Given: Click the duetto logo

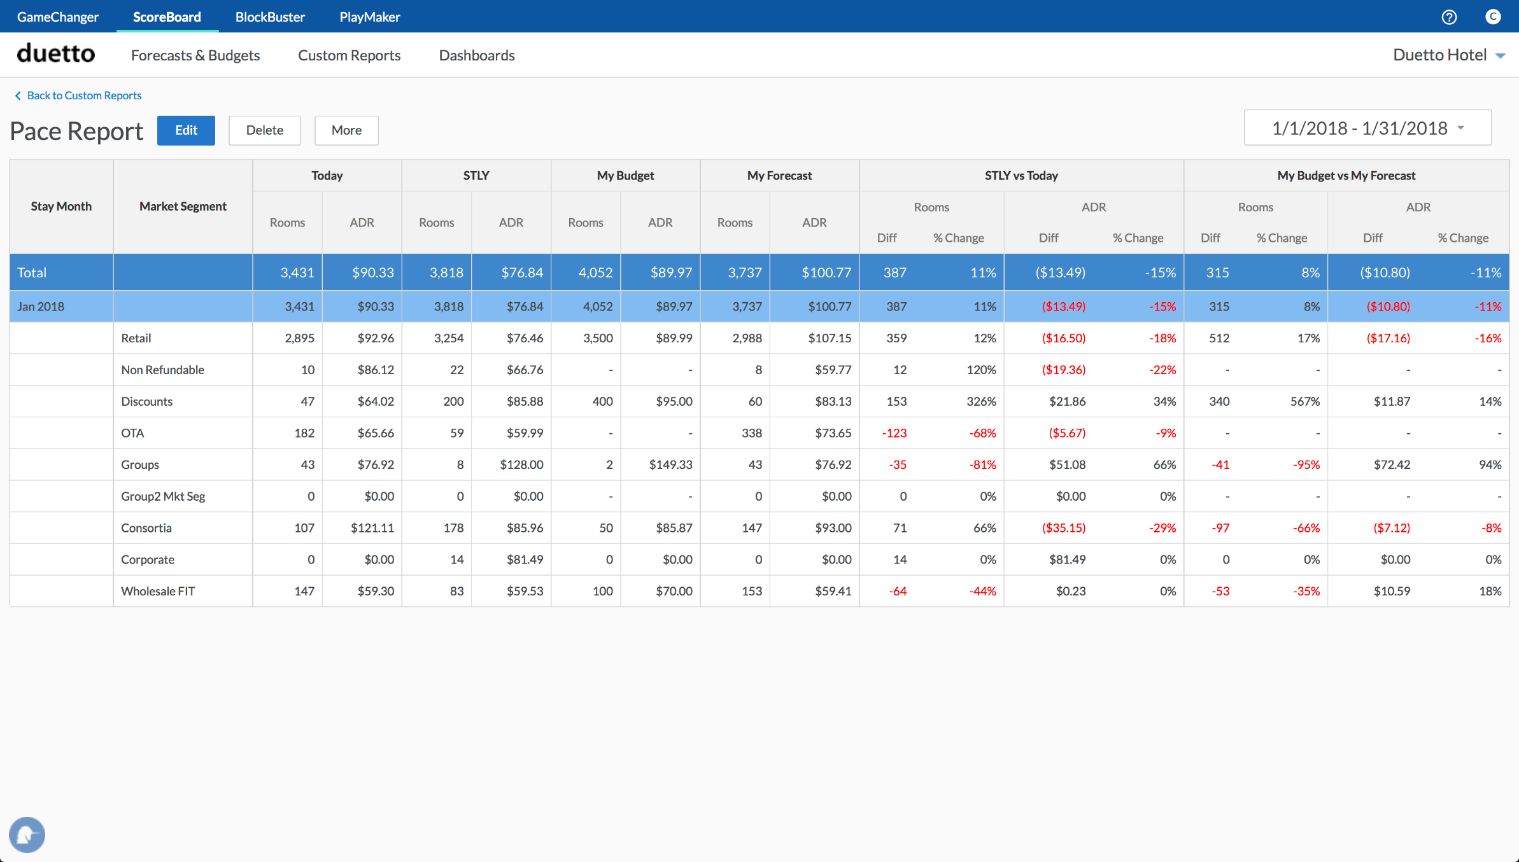Looking at the screenshot, I should [56, 54].
